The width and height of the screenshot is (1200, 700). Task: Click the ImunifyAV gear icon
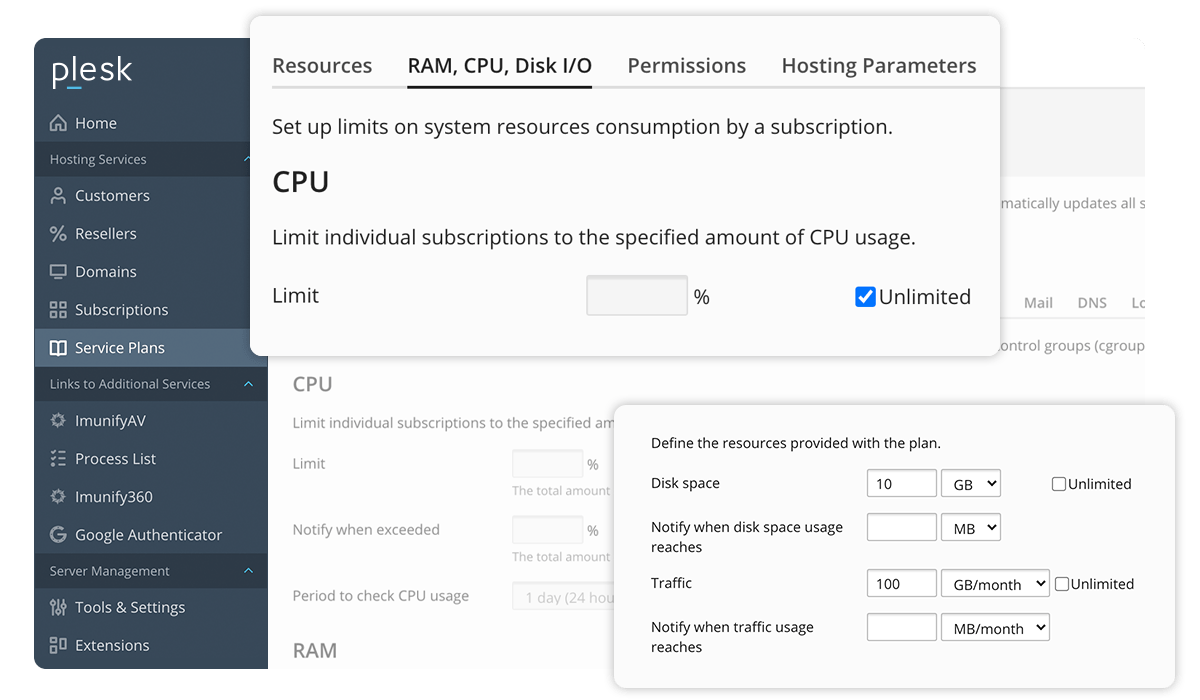point(58,421)
